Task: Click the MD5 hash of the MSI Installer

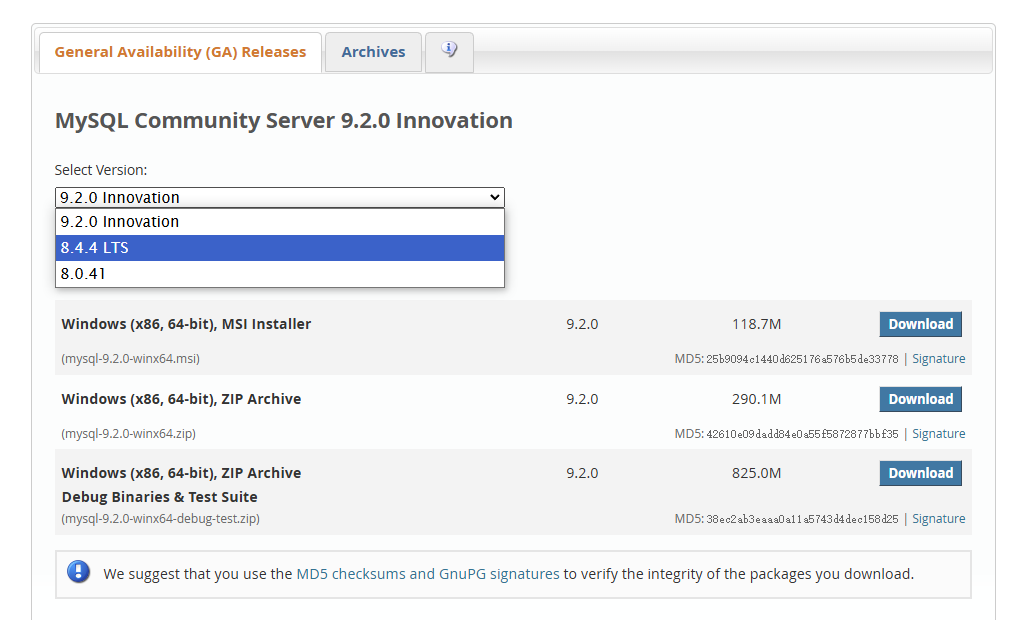Action: tap(802, 359)
